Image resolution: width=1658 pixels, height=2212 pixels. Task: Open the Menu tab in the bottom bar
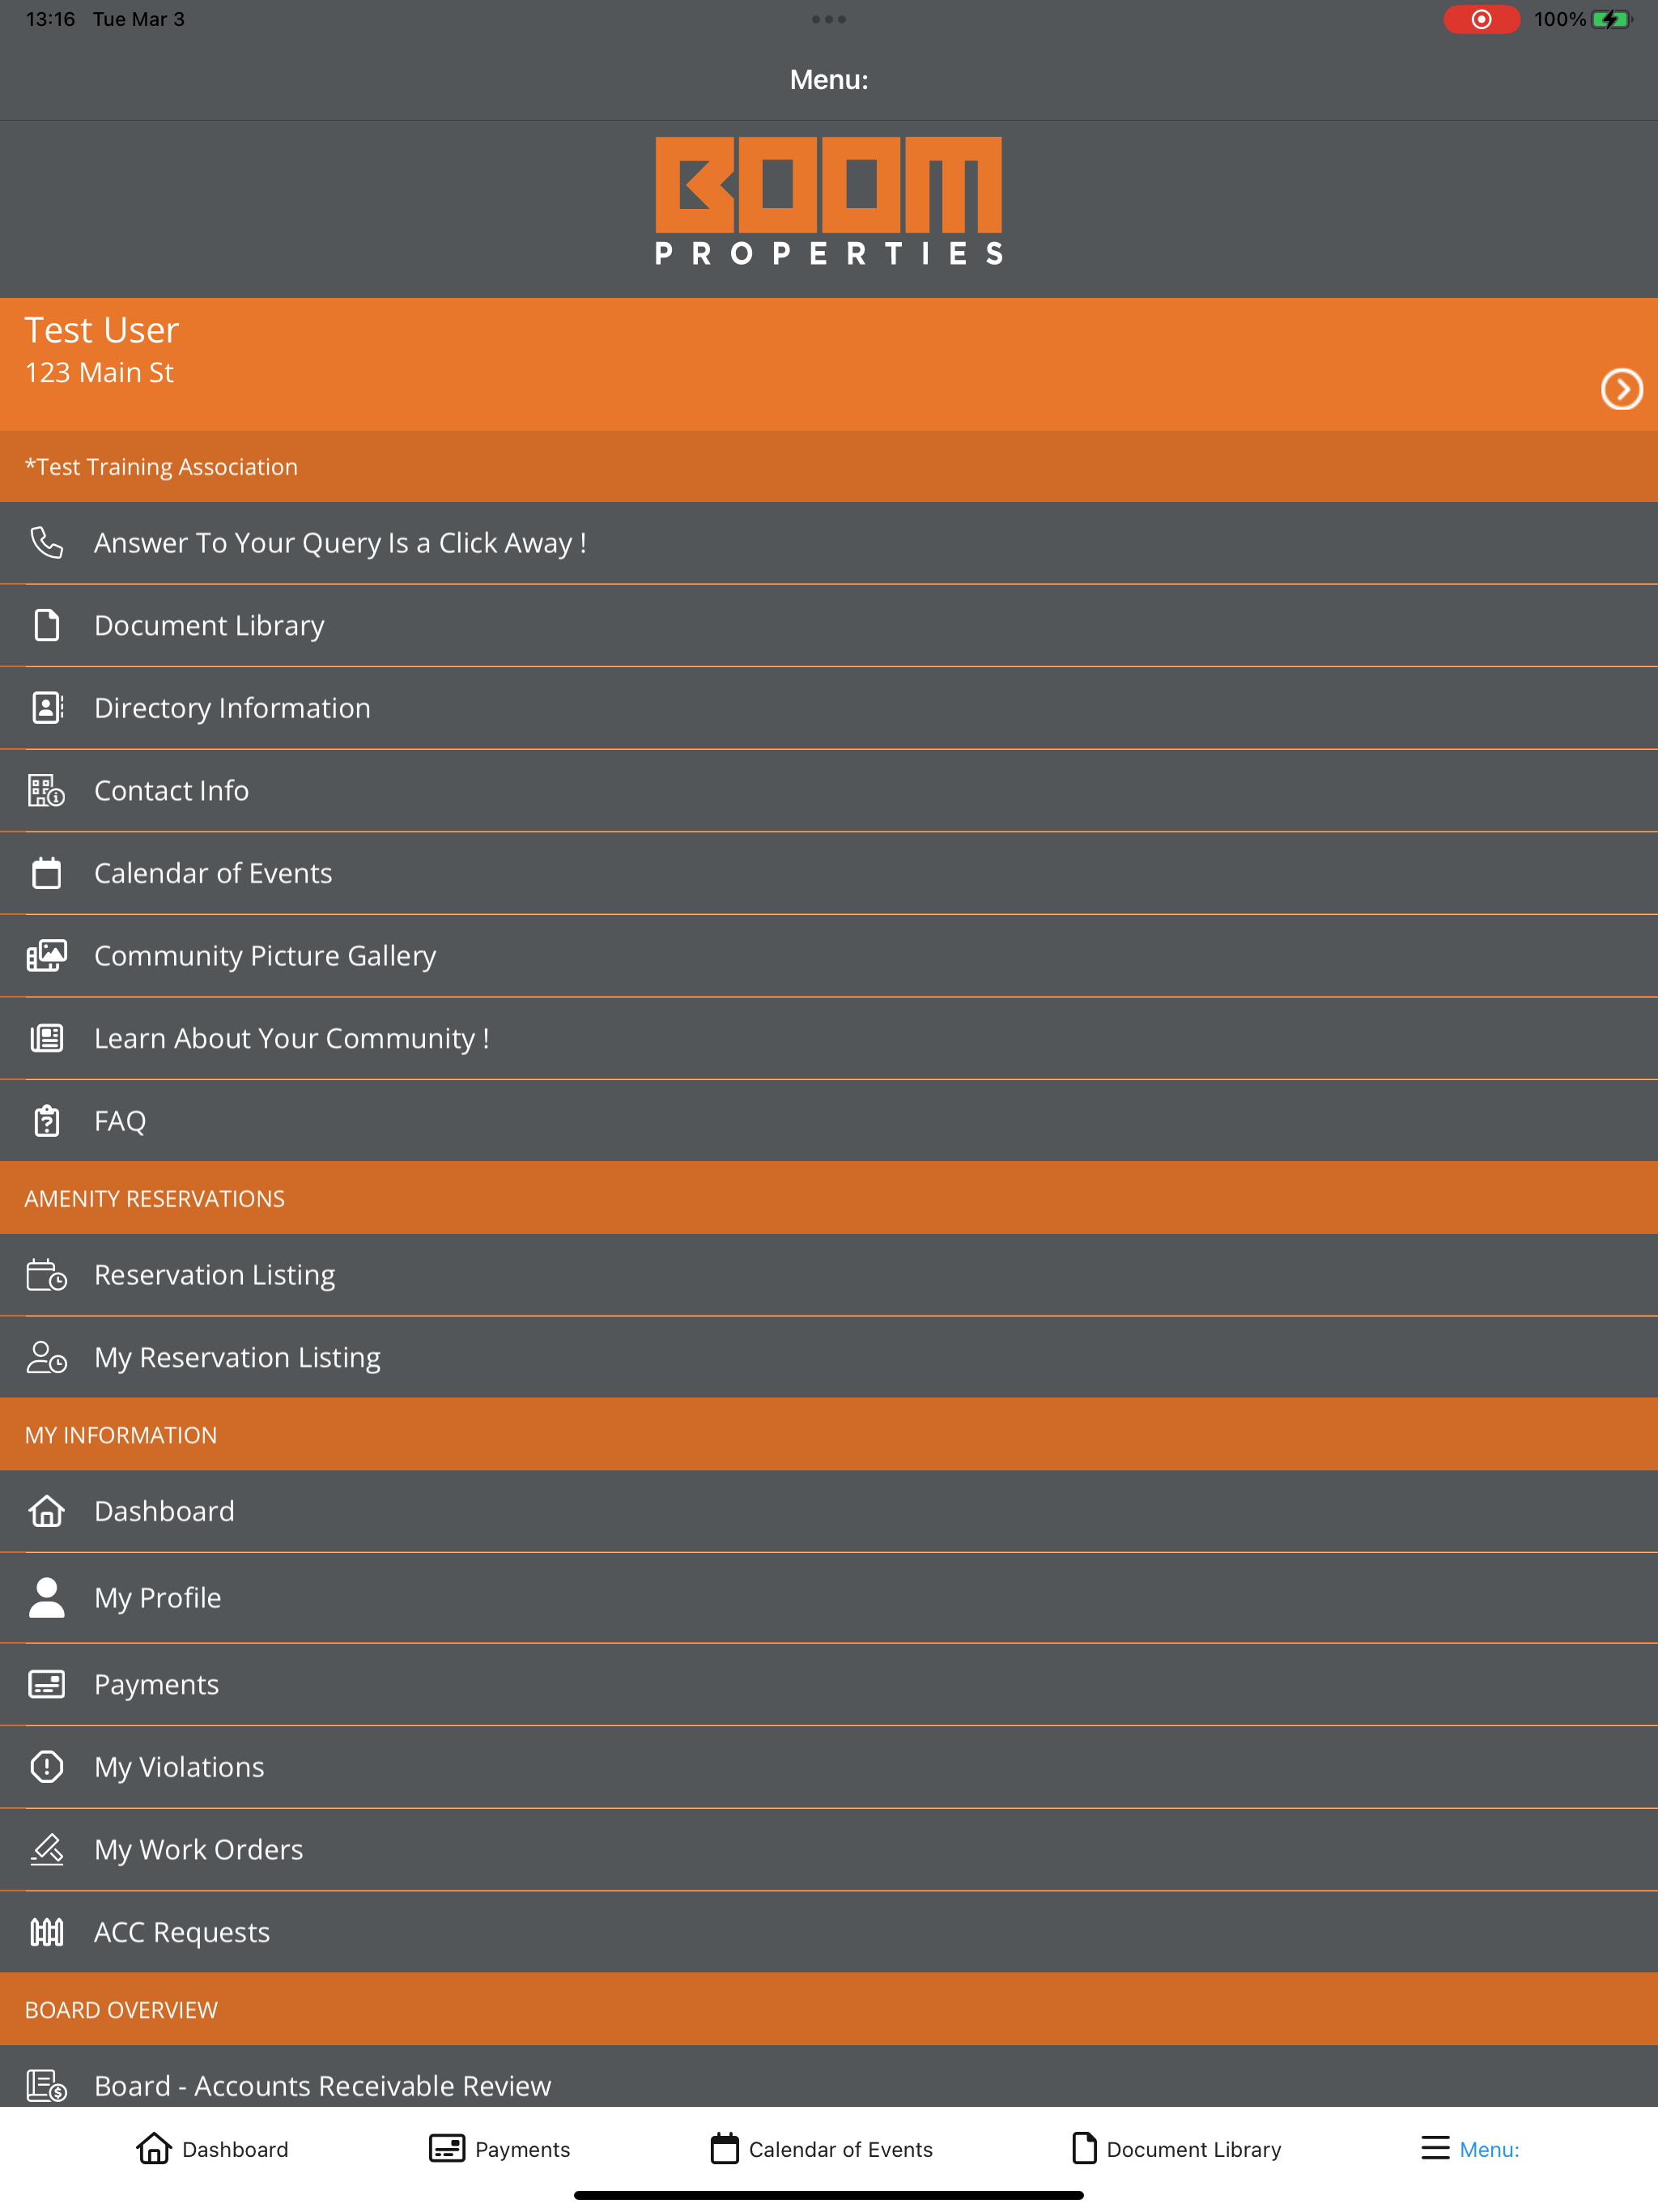1470,2149
